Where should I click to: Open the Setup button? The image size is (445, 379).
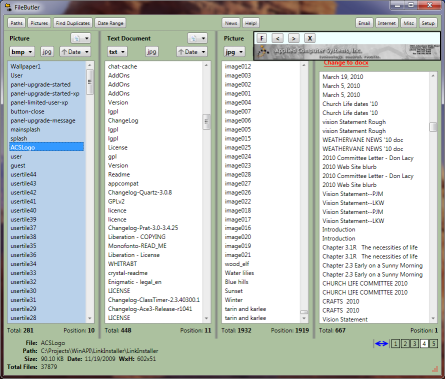coord(428,23)
